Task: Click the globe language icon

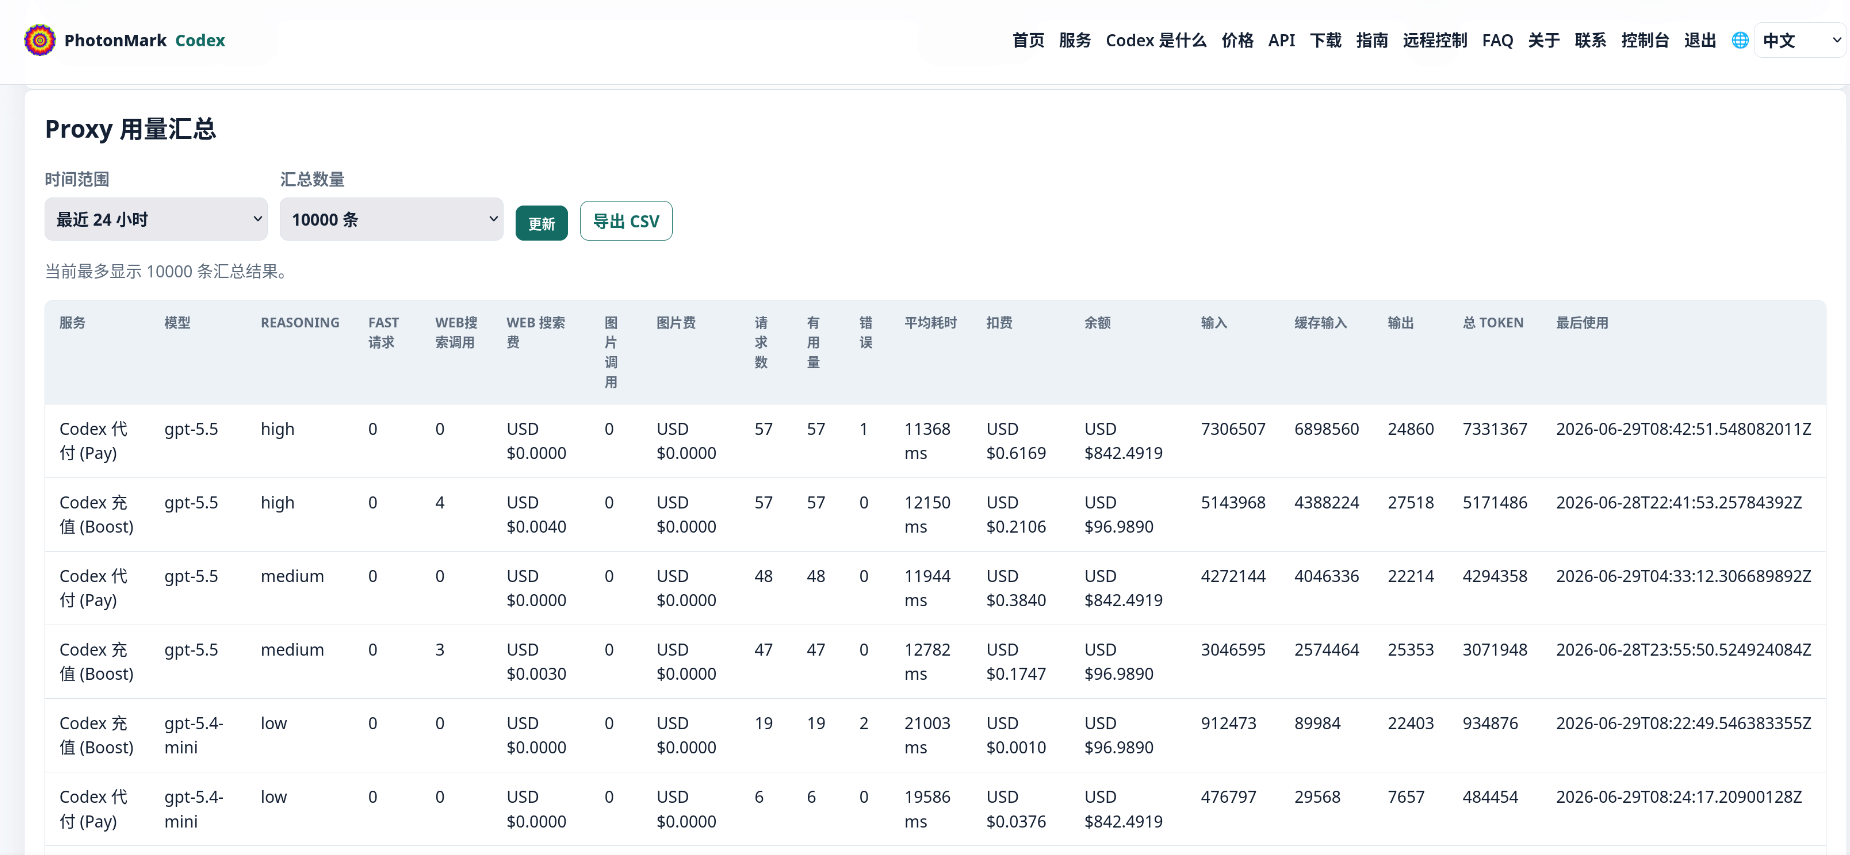Action: click(x=1740, y=40)
